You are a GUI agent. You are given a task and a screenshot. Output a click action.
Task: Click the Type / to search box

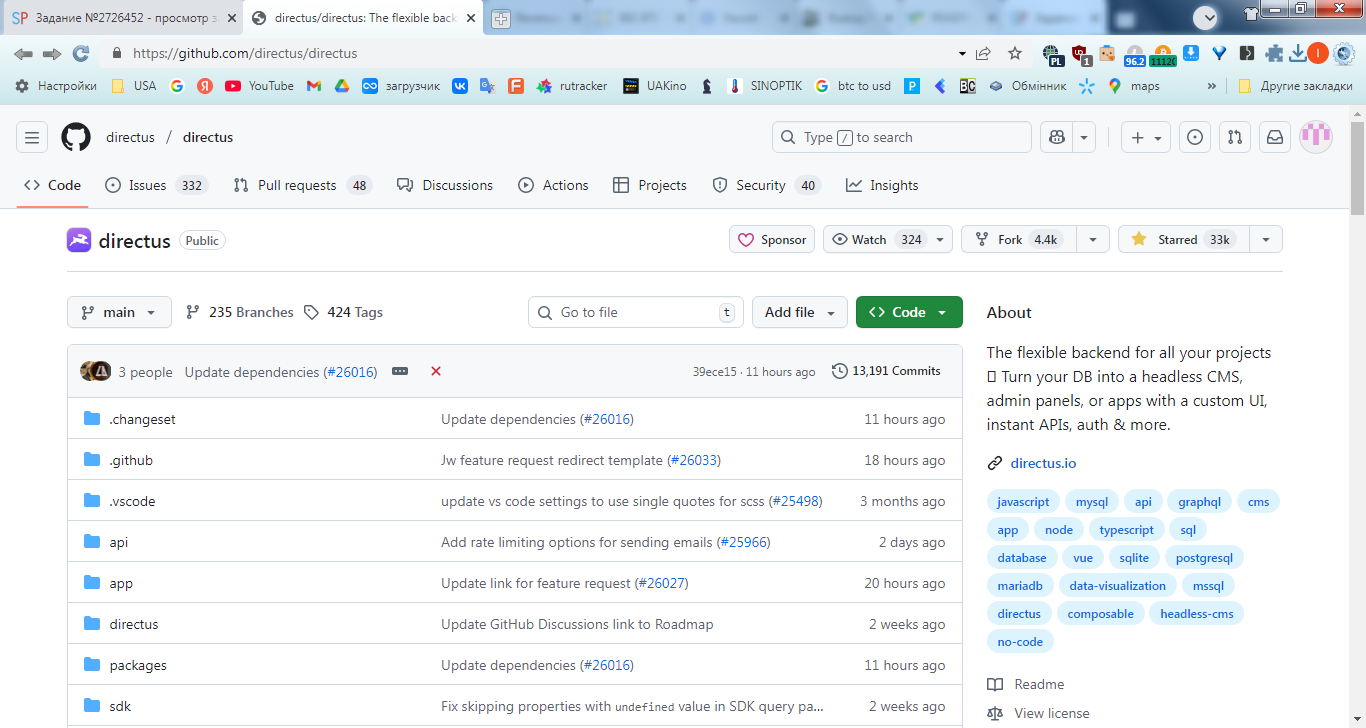(902, 138)
